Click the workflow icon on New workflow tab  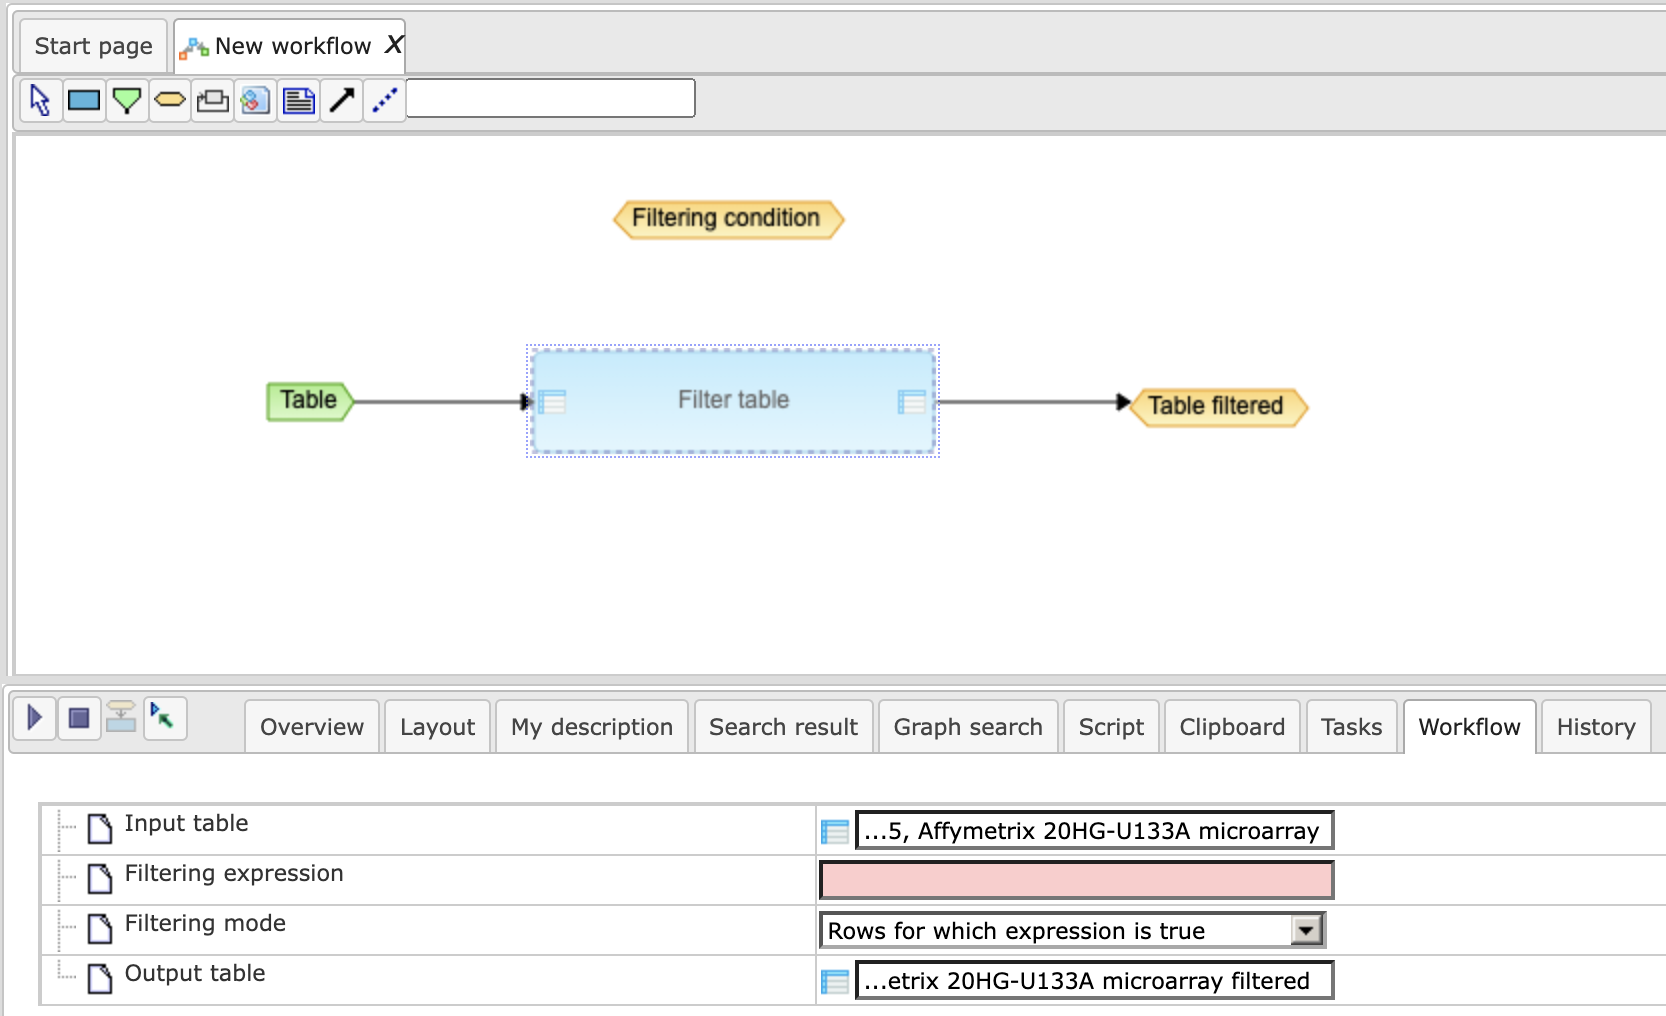[194, 47]
